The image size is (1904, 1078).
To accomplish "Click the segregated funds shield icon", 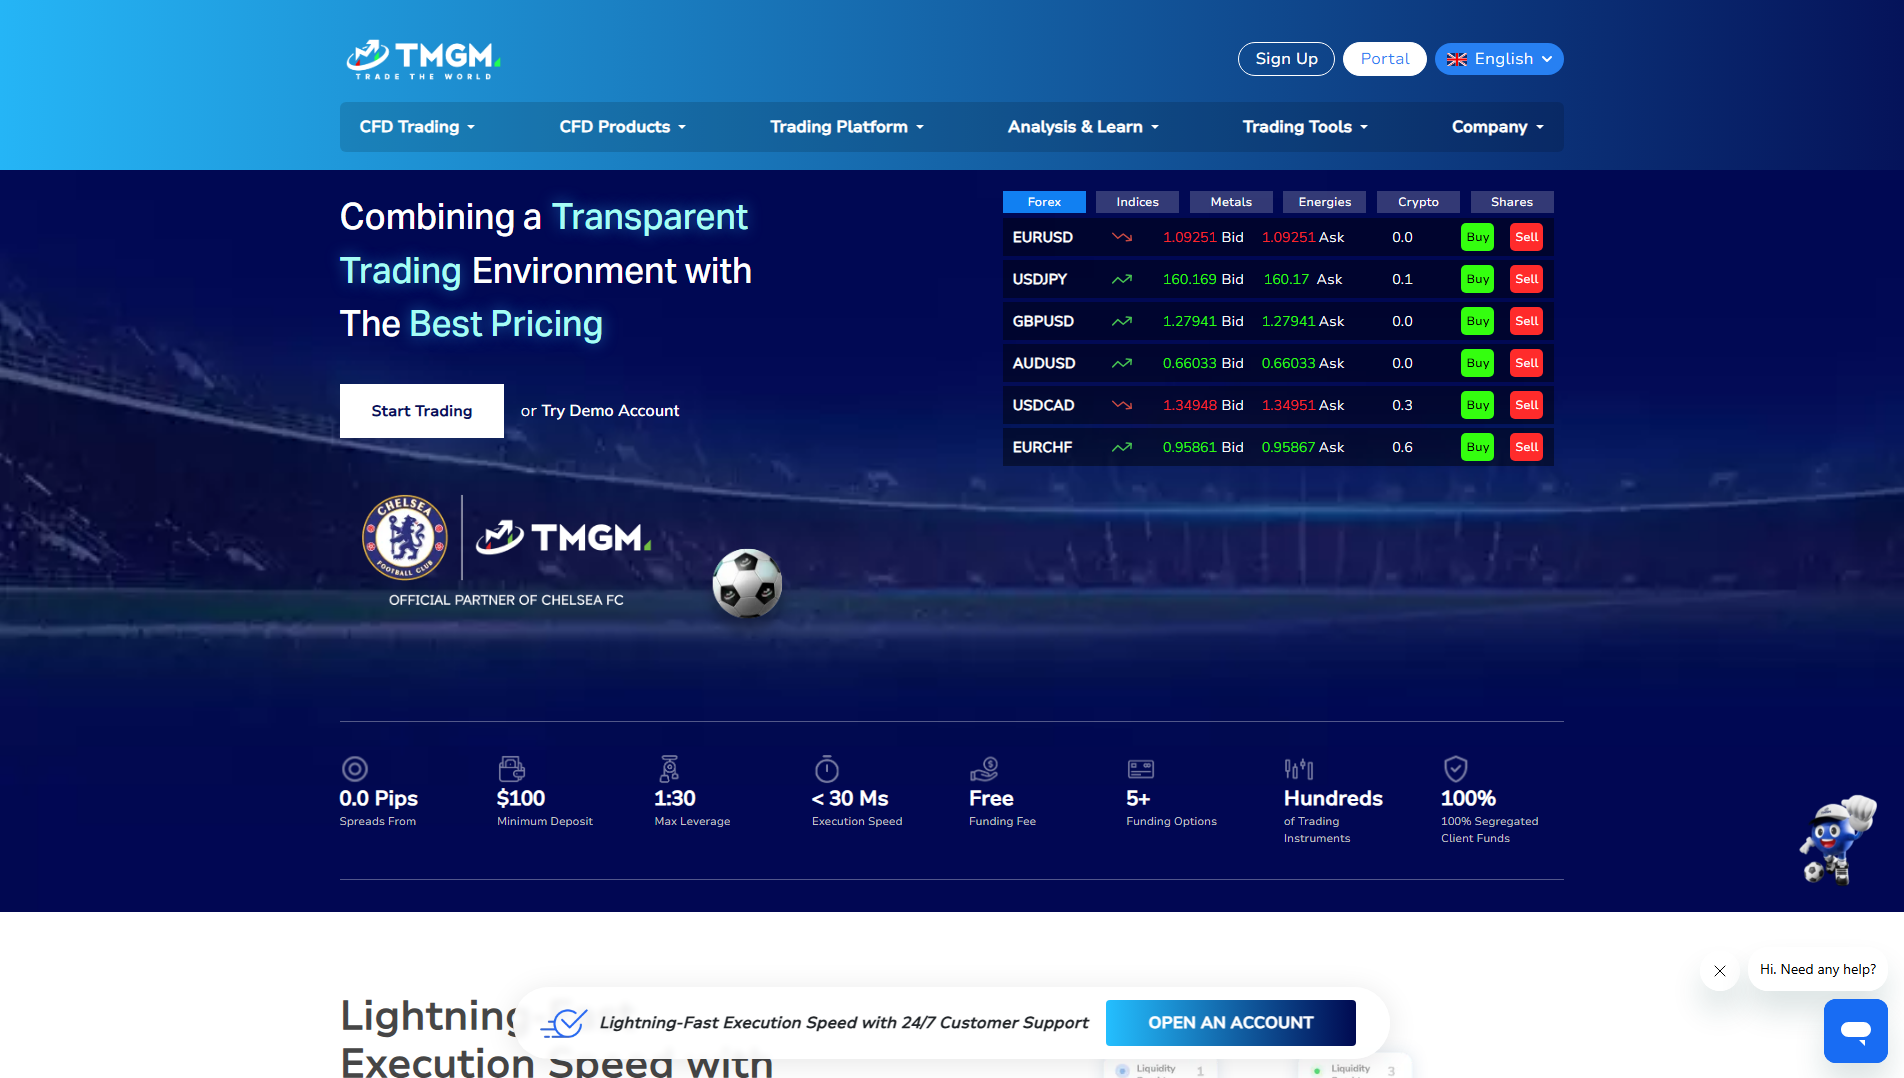I will click(1456, 768).
